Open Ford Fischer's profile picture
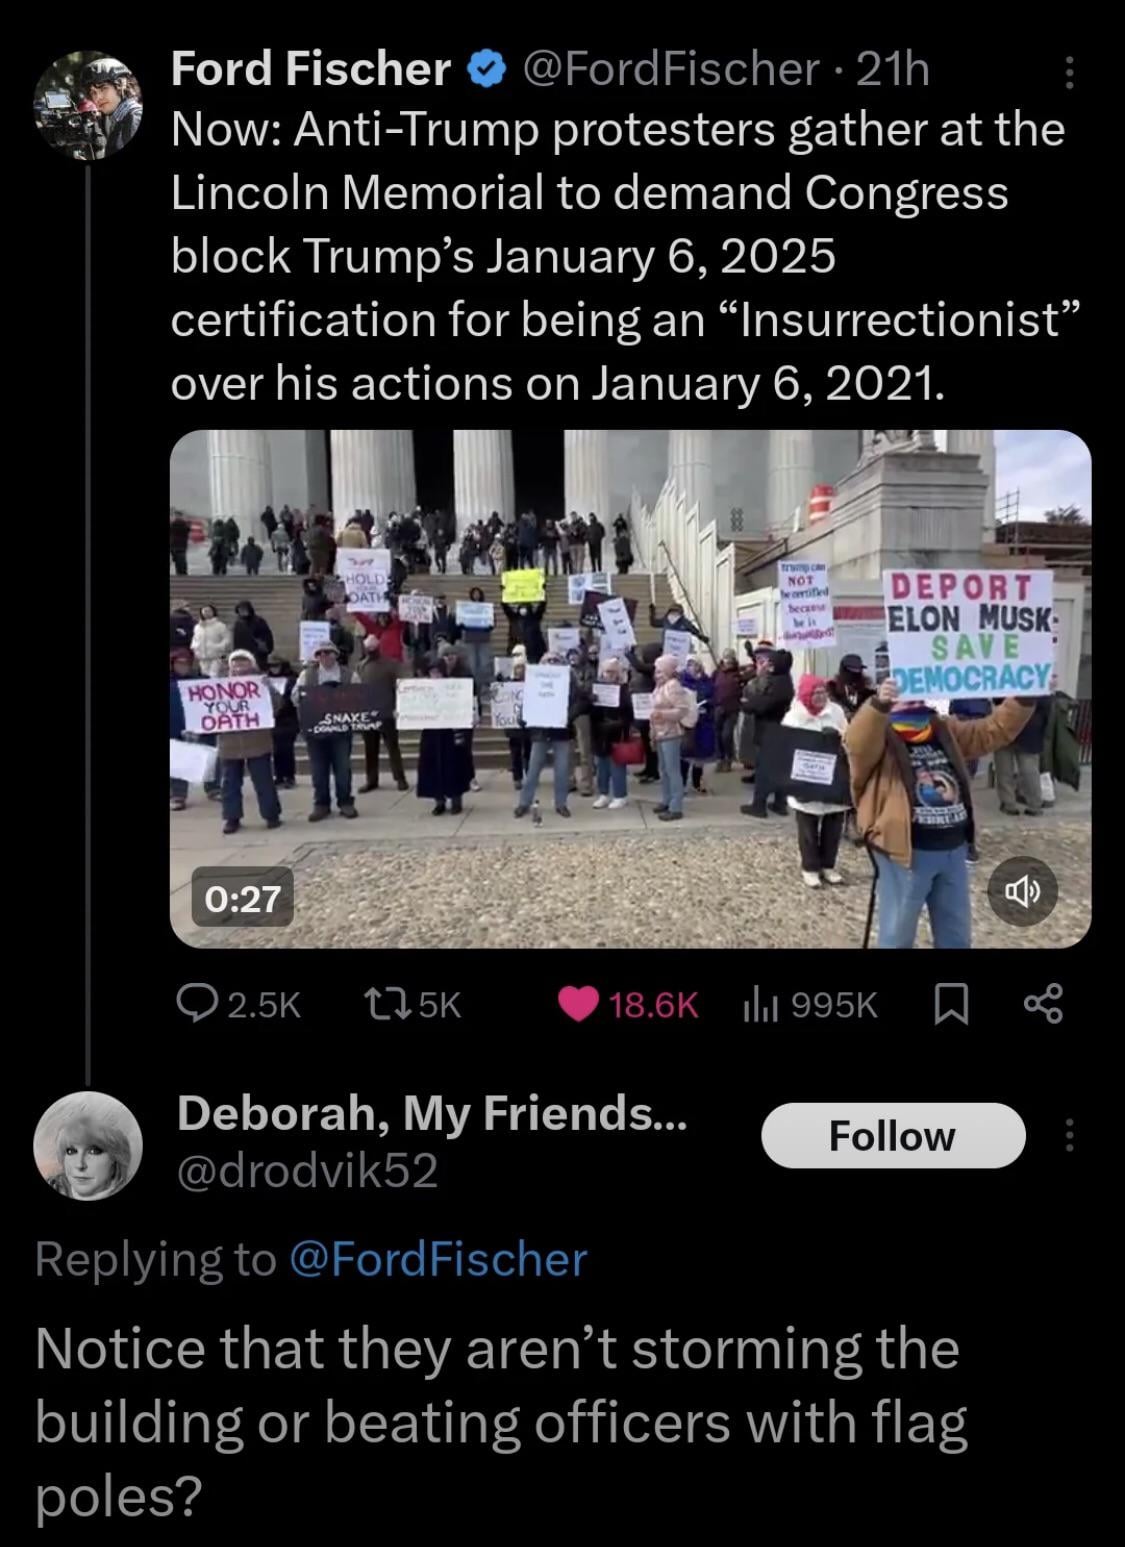Screen dimensions: 1125x1547 (88, 106)
